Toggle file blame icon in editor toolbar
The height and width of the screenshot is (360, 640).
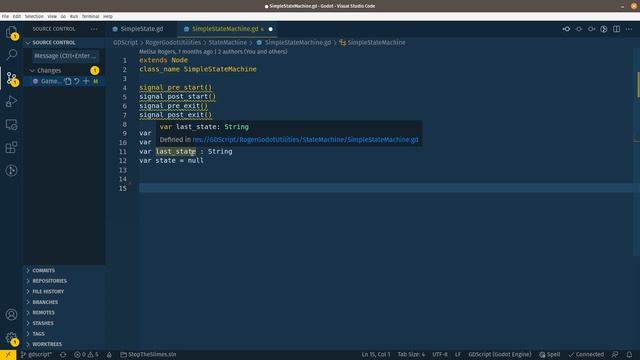[604, 29]
